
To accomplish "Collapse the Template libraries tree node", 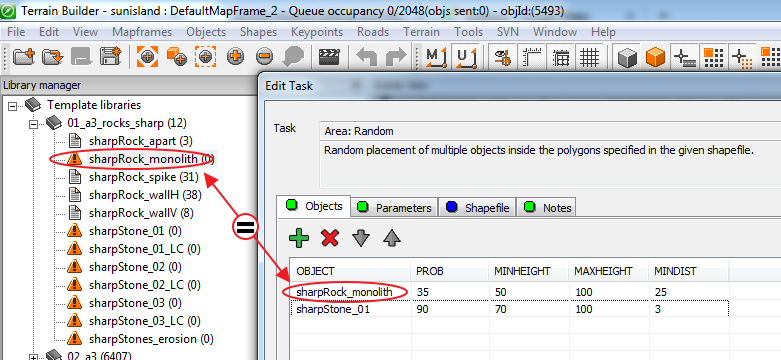I will tap(12, 106).
